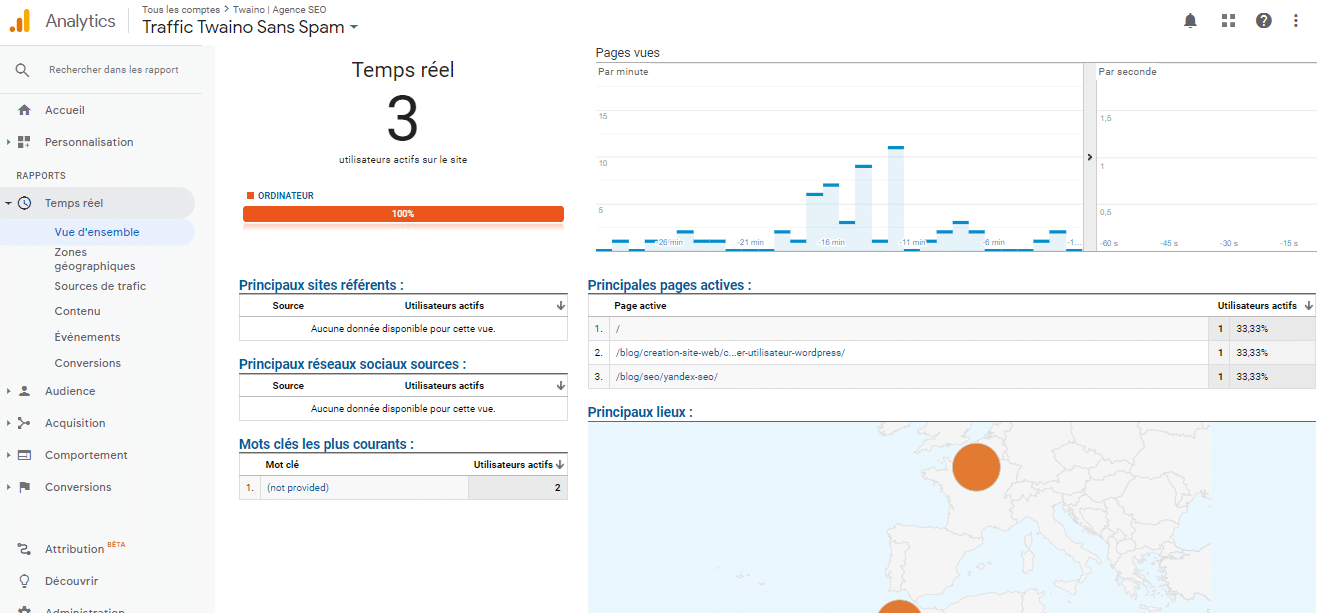Click the Acquisition branching icon
Image resolution: width=1317 pixels, height=613 pixels.
[x=24, y=423]
